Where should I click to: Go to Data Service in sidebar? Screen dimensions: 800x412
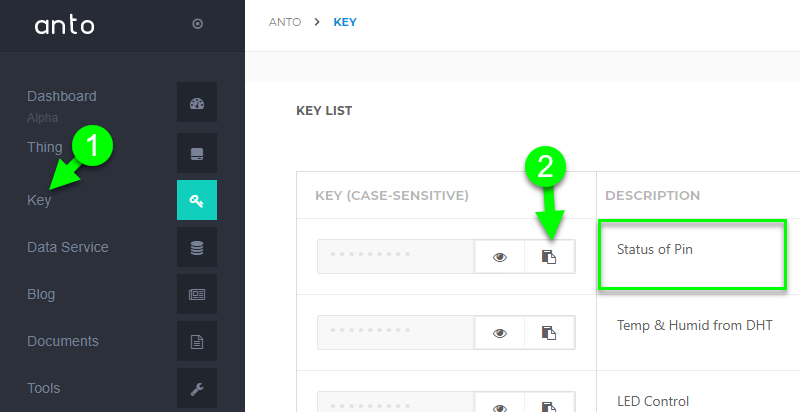pos(68,247)
